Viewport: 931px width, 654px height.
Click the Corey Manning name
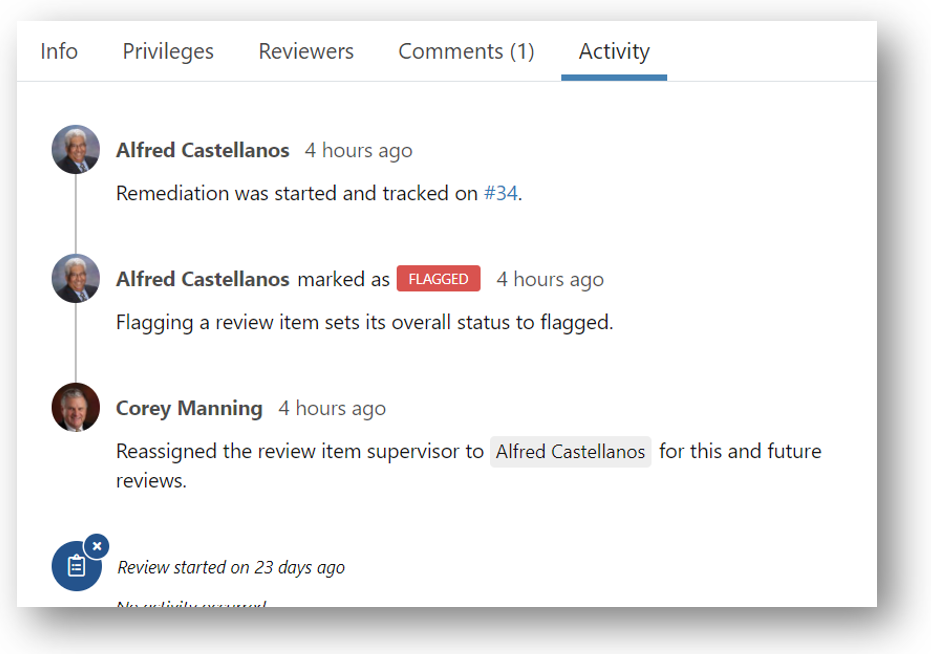[x=189, y=409]
